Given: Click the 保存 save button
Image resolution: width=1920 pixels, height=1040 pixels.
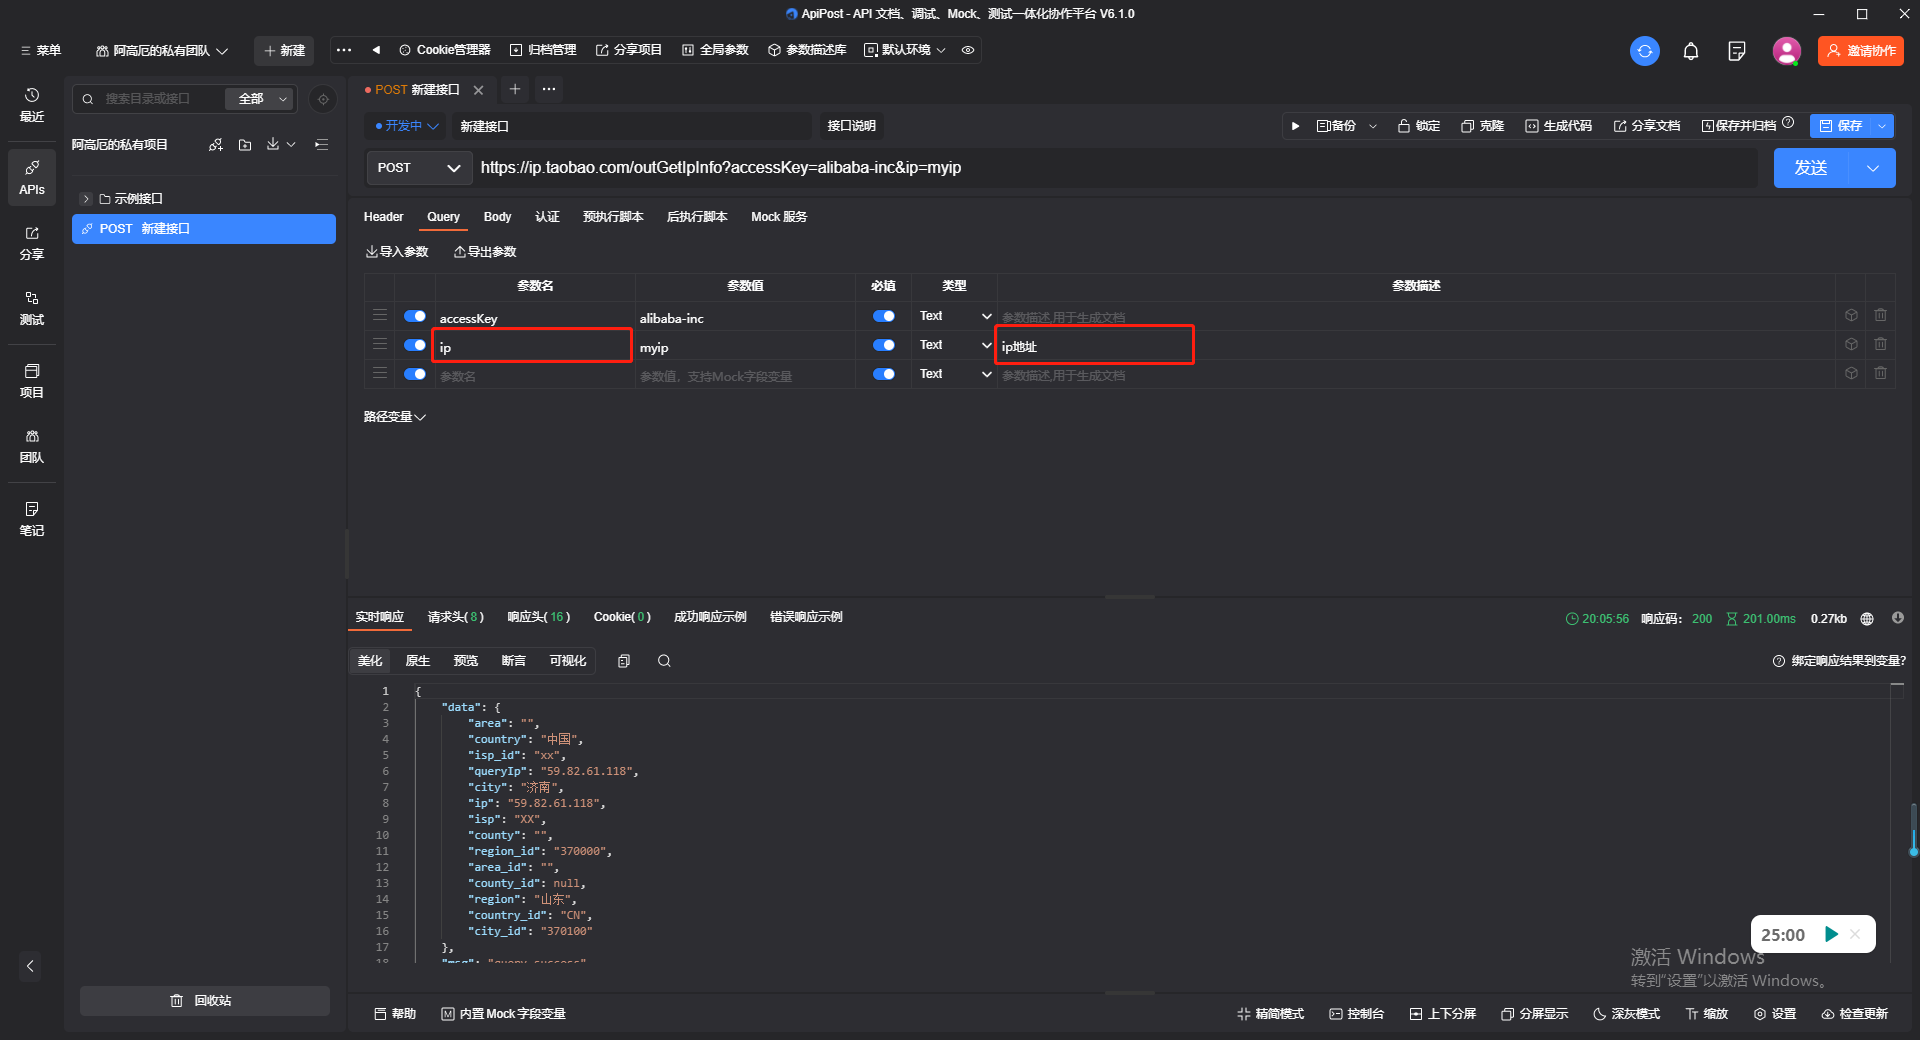Looking at the screenshot, I should [x=1840, y=126].
